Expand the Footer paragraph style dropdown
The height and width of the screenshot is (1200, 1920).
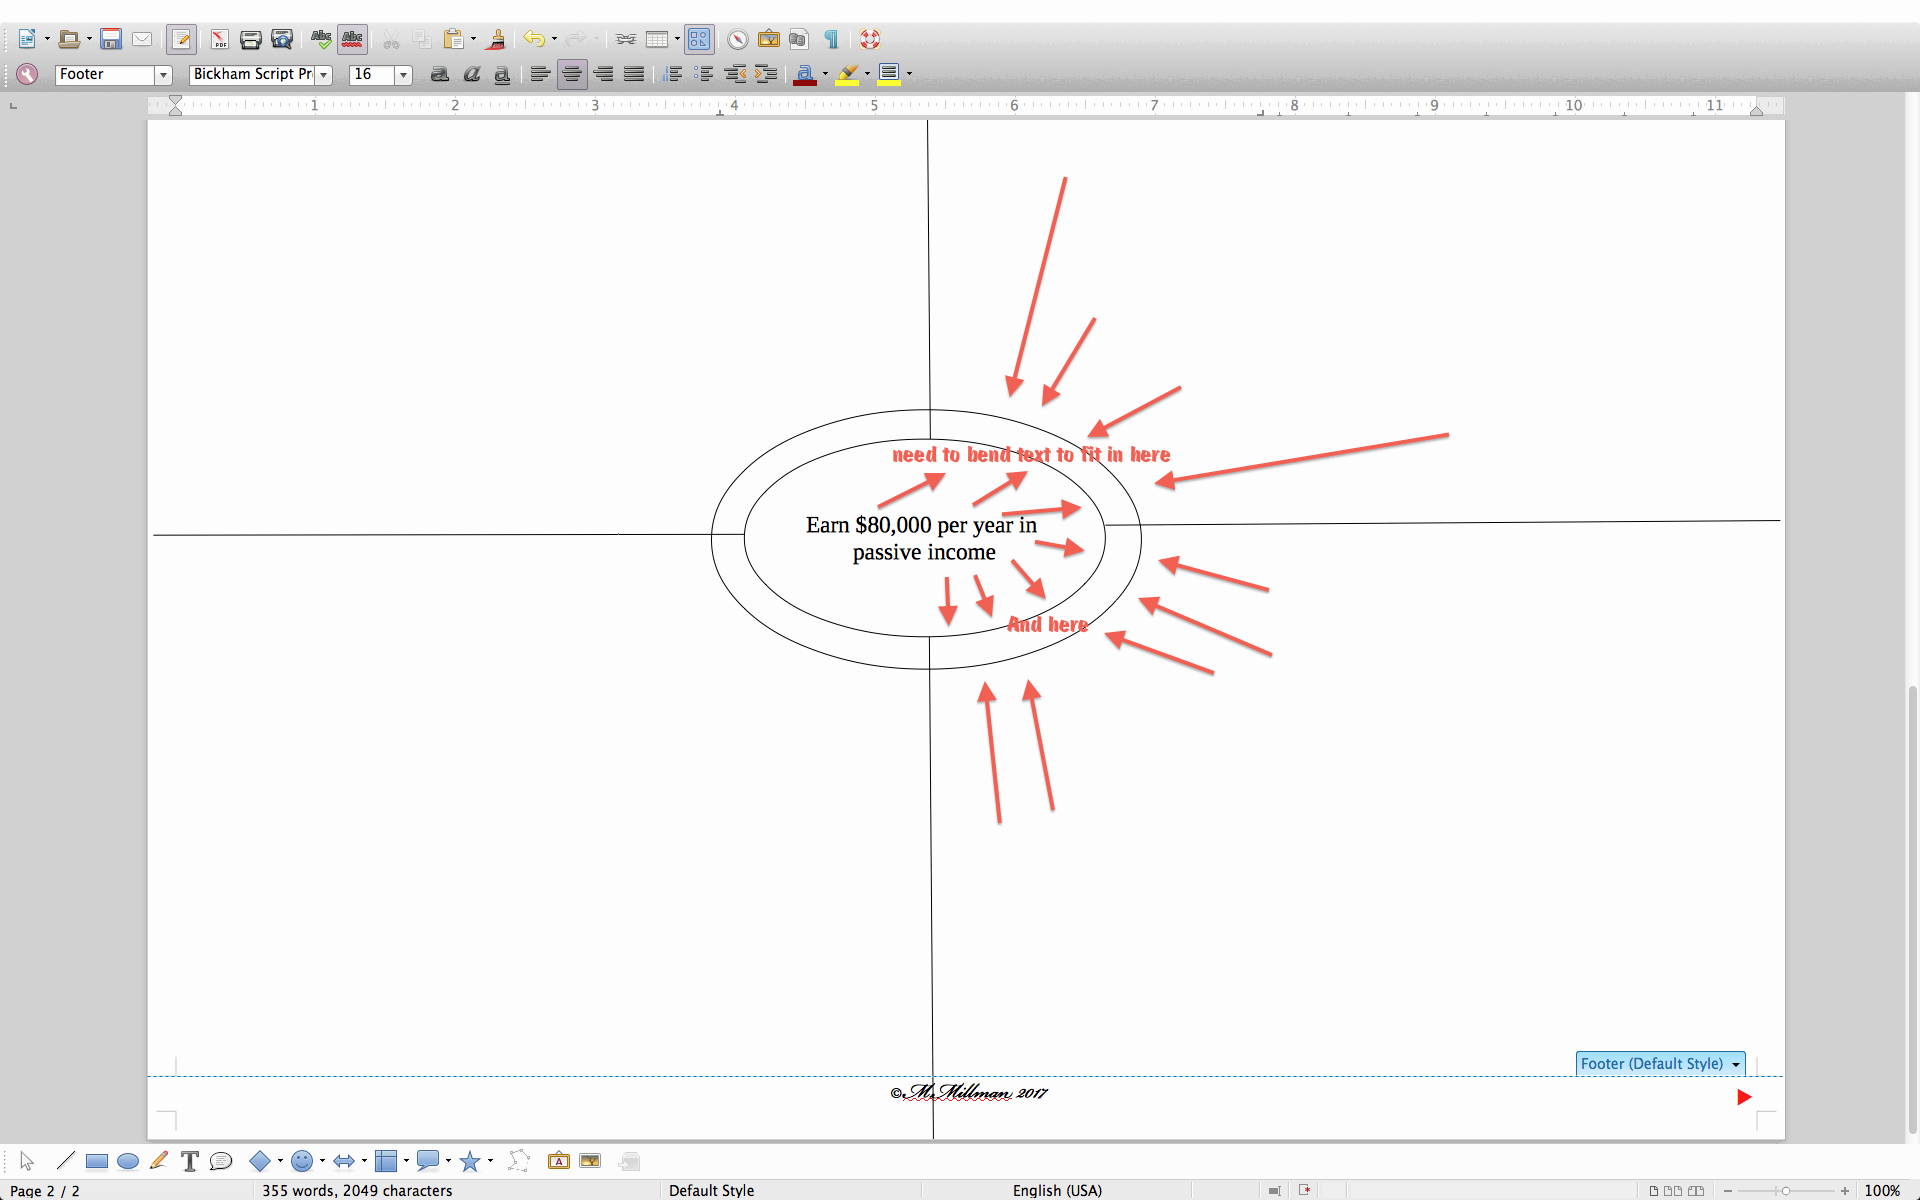click(x=163, y=75)
